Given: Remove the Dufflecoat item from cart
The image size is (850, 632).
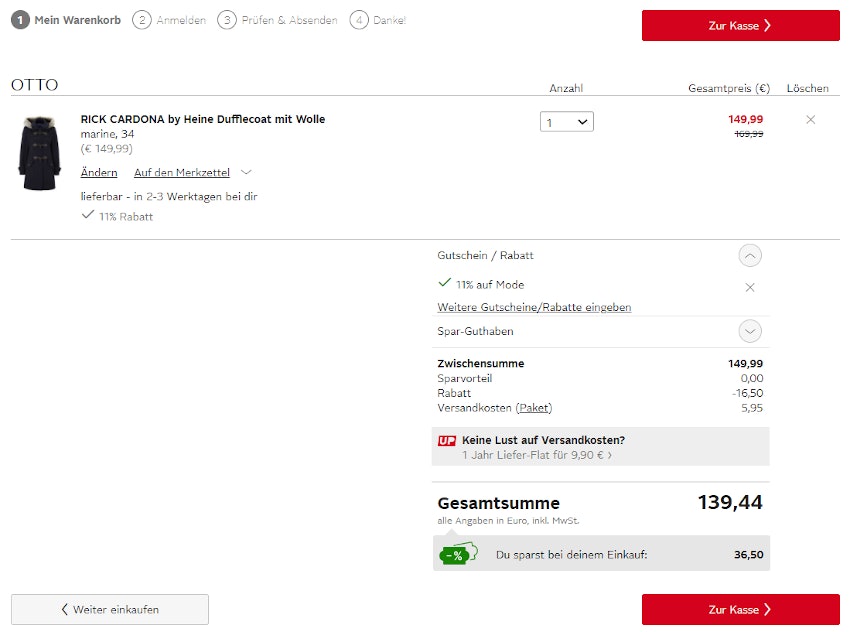Looking at the screenshot, I should 810,120.
